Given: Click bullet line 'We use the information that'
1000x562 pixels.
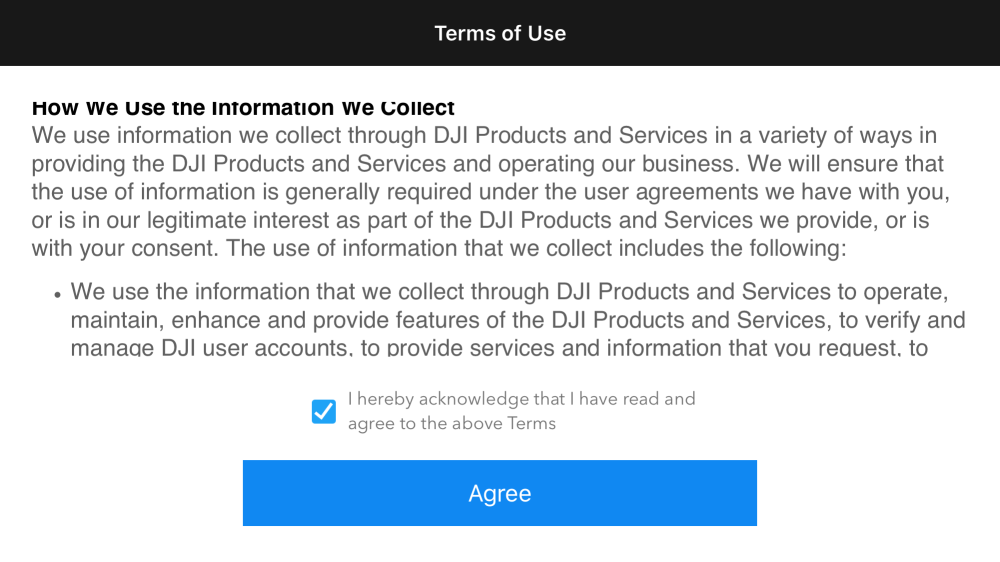Looking at the screenshot, I should pos(509,292).
